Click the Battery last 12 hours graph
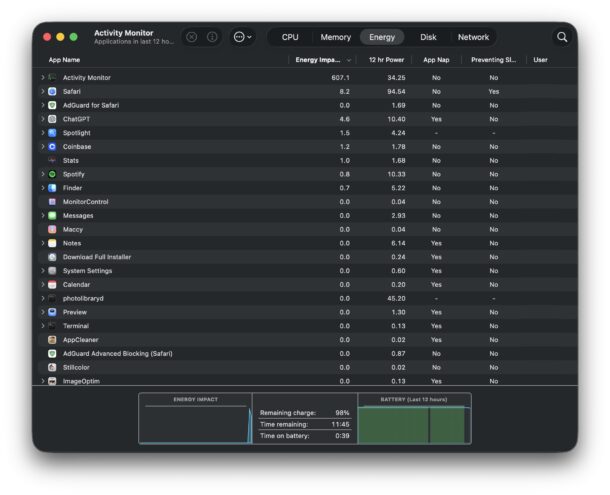The height and width of the screenshot is (495, 610). click(412, 422)
